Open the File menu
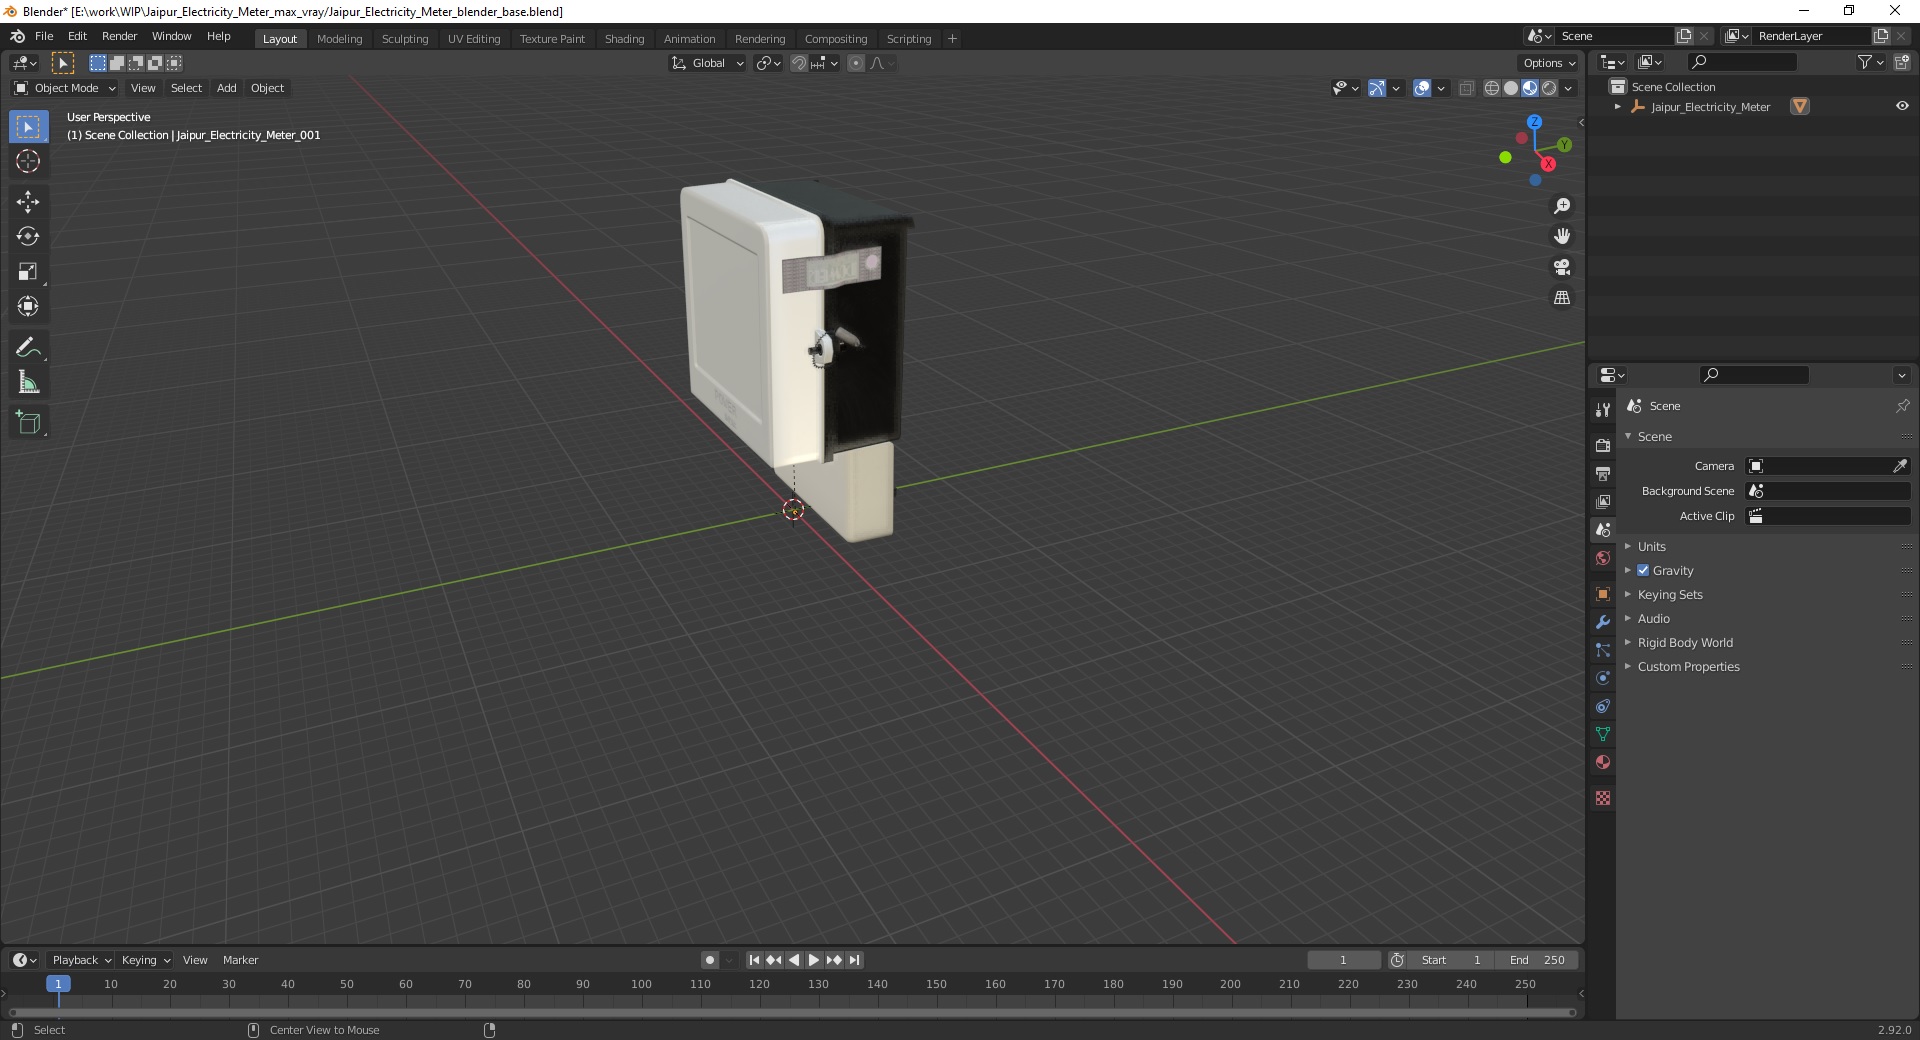Viewport: 1920px width, 1040px height. click(44, 36)
